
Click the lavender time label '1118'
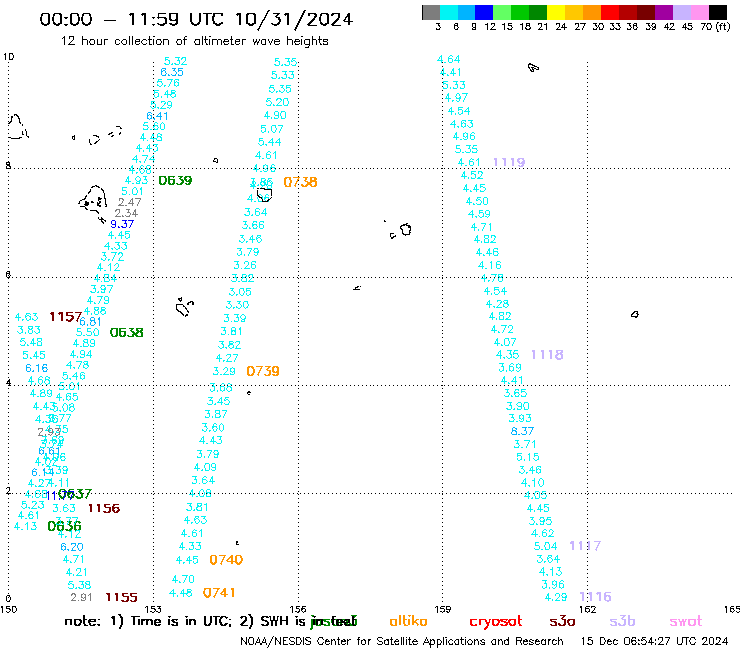point(547,355)
